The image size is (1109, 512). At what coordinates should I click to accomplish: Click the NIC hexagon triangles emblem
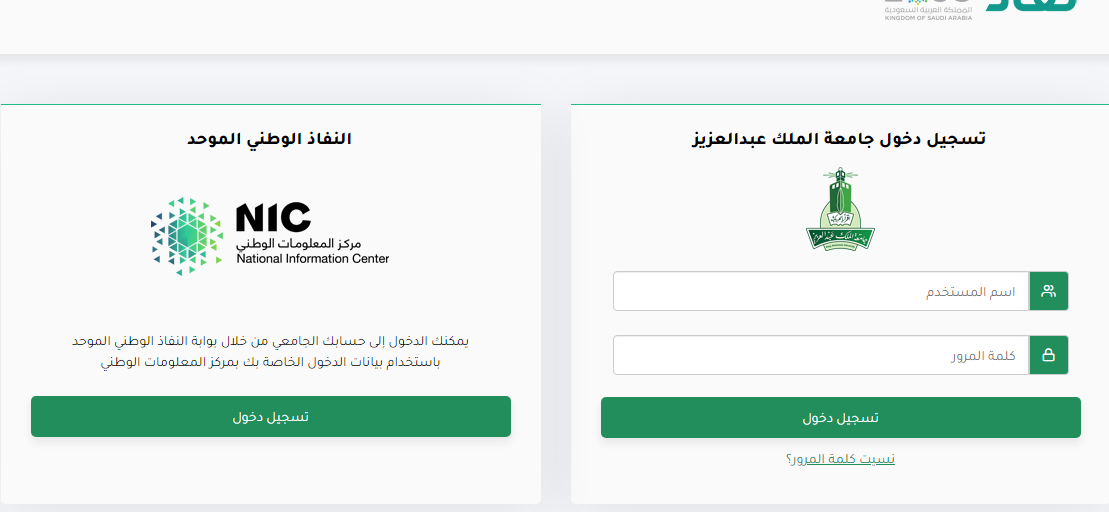(187, 236)
